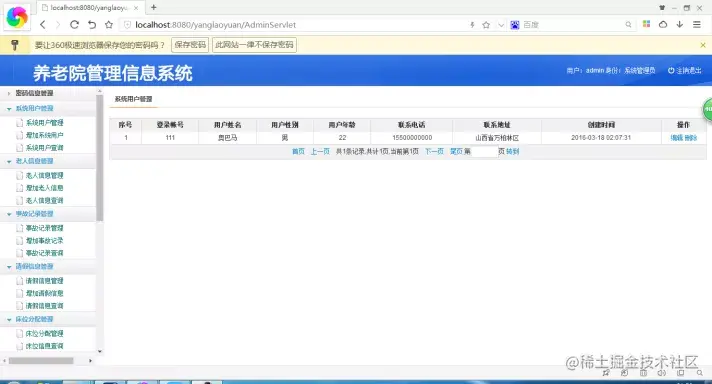Click 此网站一律不保存密码 button
The image size is (712, 384).
tap(254, 45)
